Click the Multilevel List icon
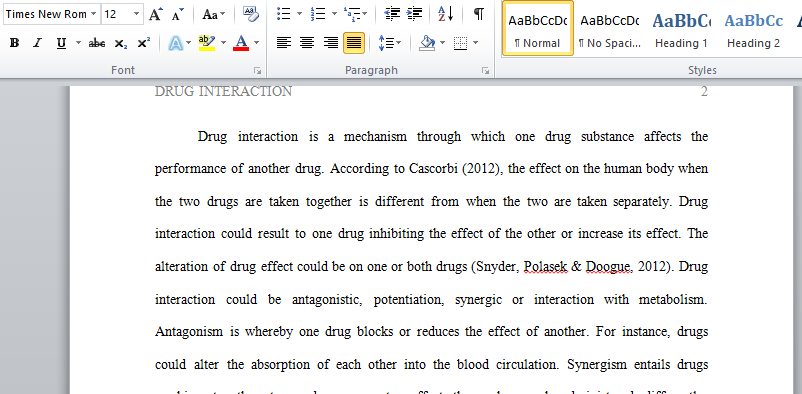Viewport: 802px width, 394px height. pyautogui.click(x=352, y=14)
